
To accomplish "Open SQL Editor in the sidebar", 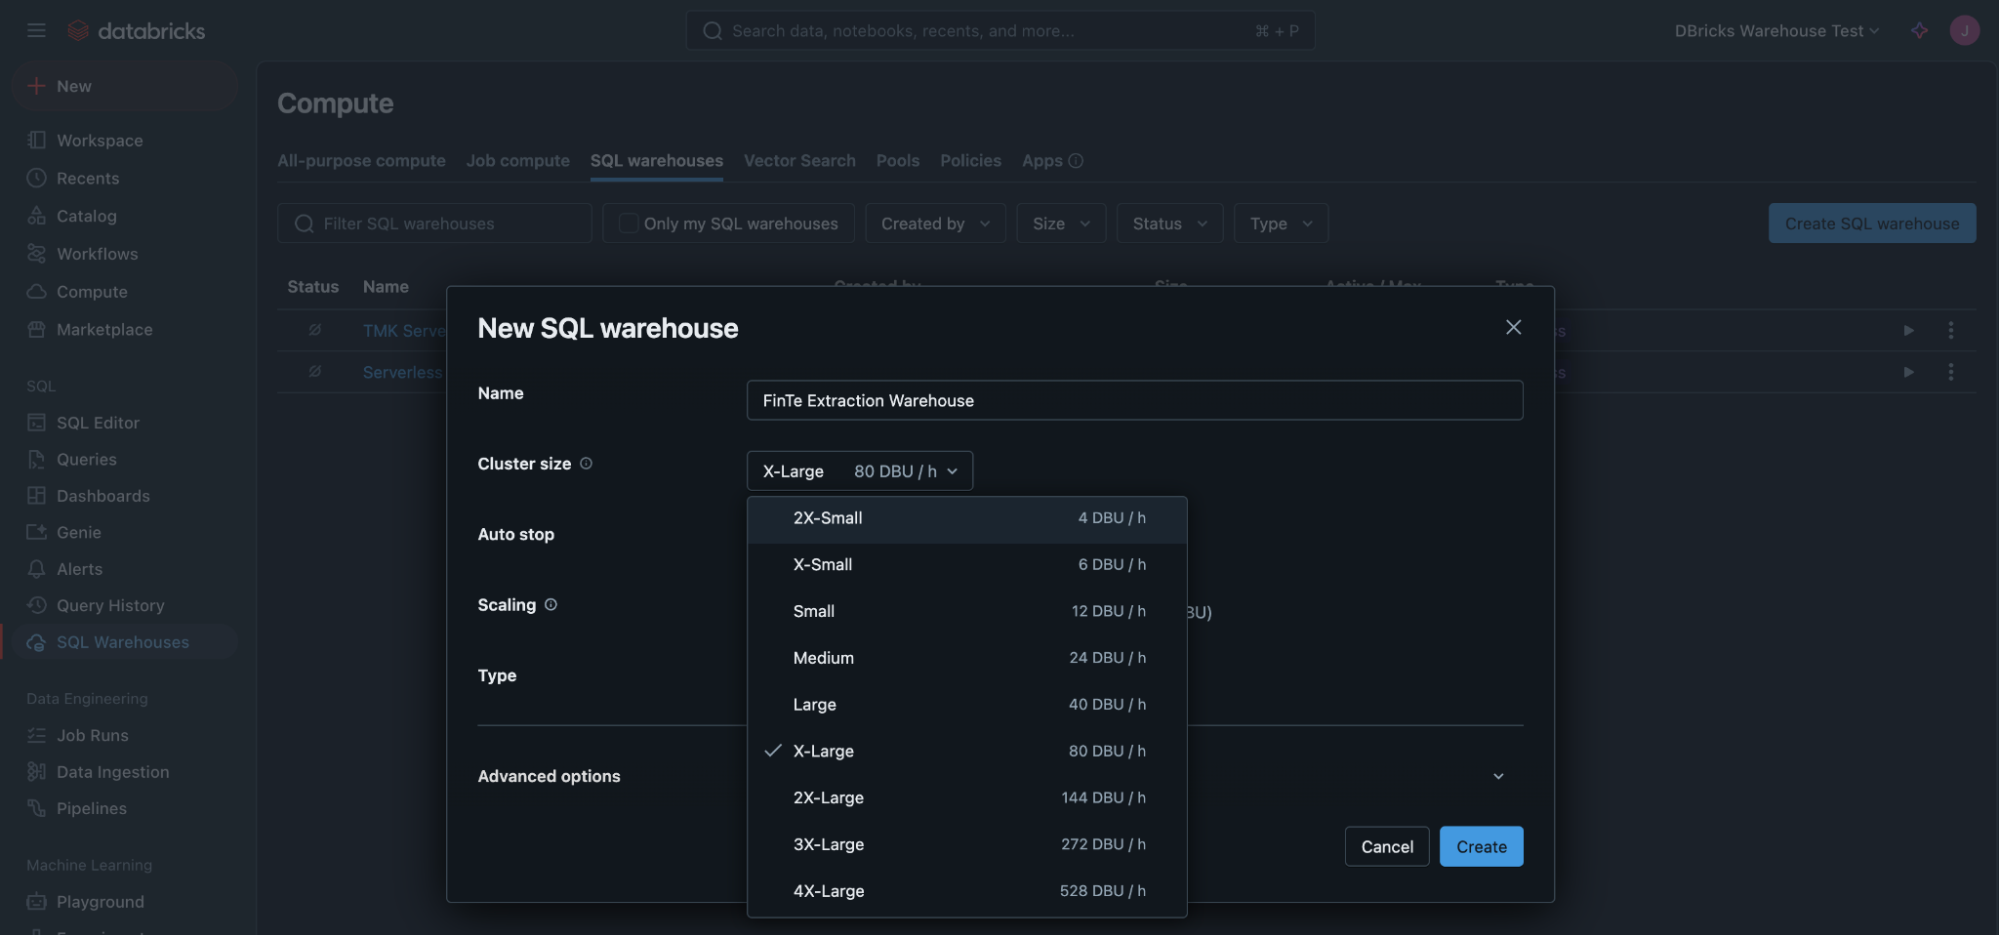I will coord(124,423).
